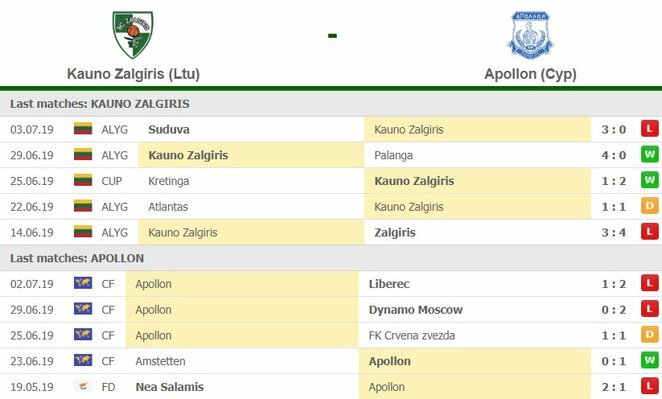This screenshot has height=399, width=662.
Task: Open the Suduva team link
Action: [x=168, y=129]
